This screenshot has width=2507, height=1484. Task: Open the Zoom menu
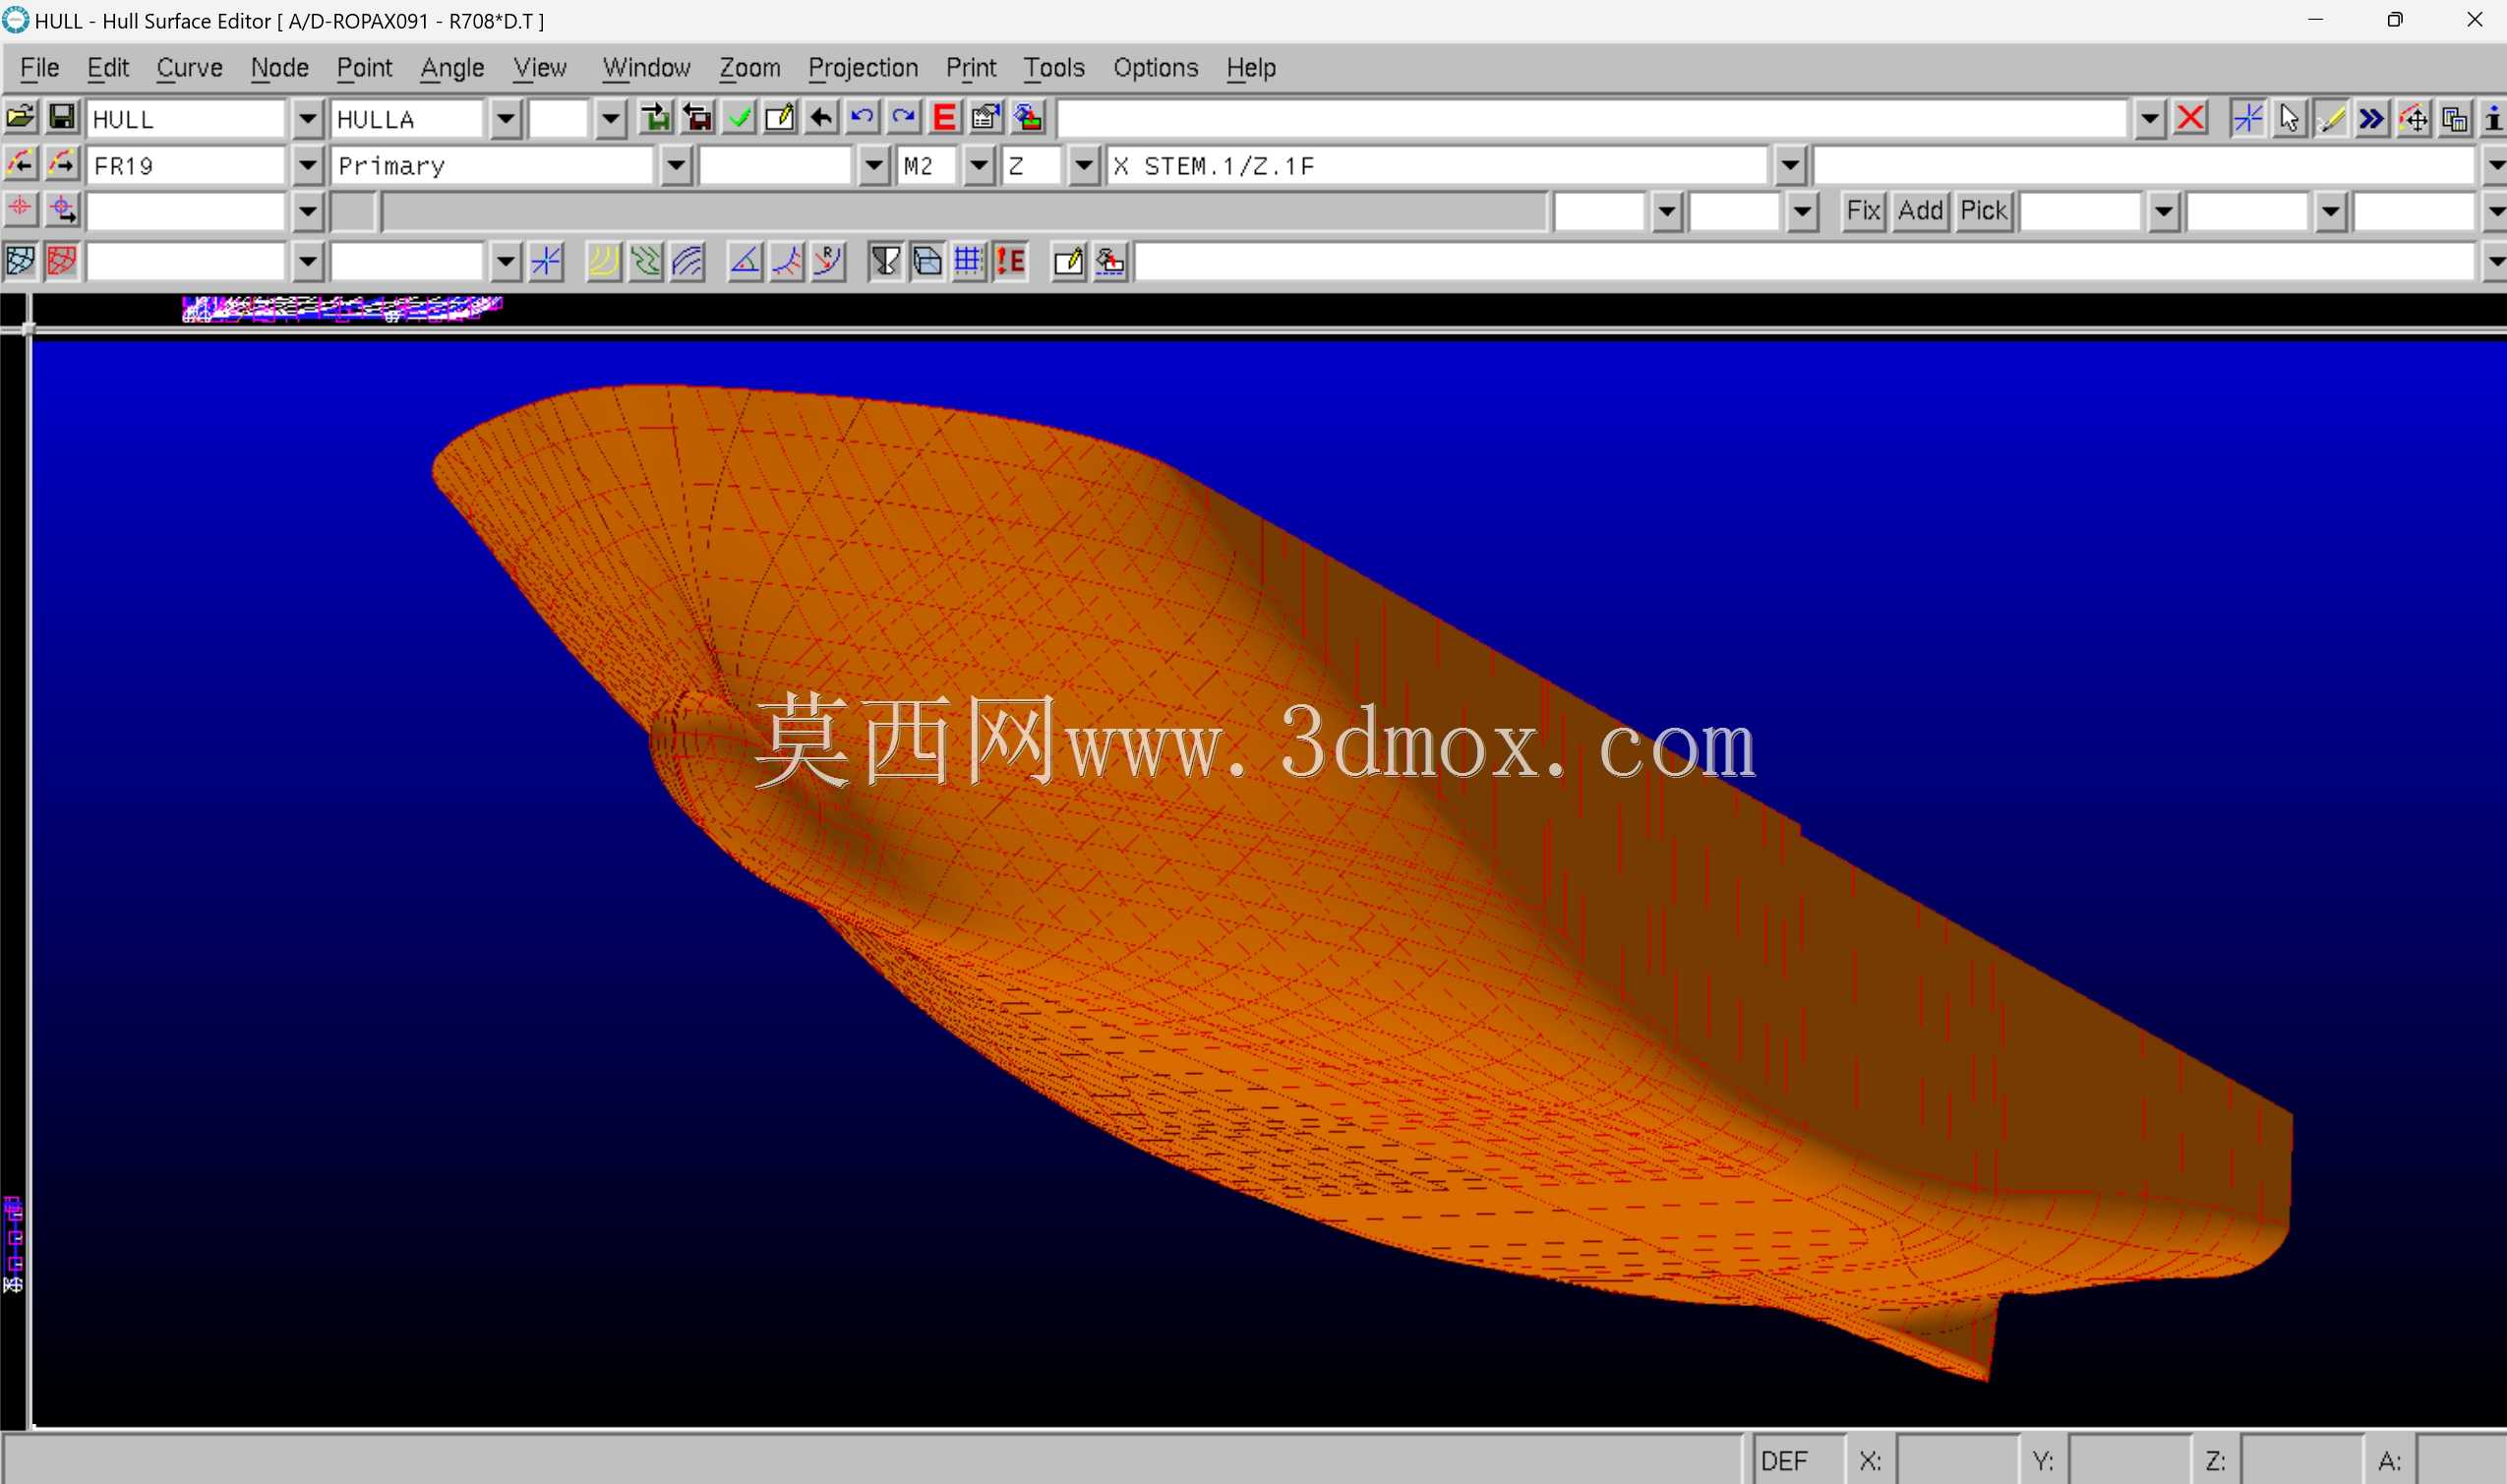749,67
